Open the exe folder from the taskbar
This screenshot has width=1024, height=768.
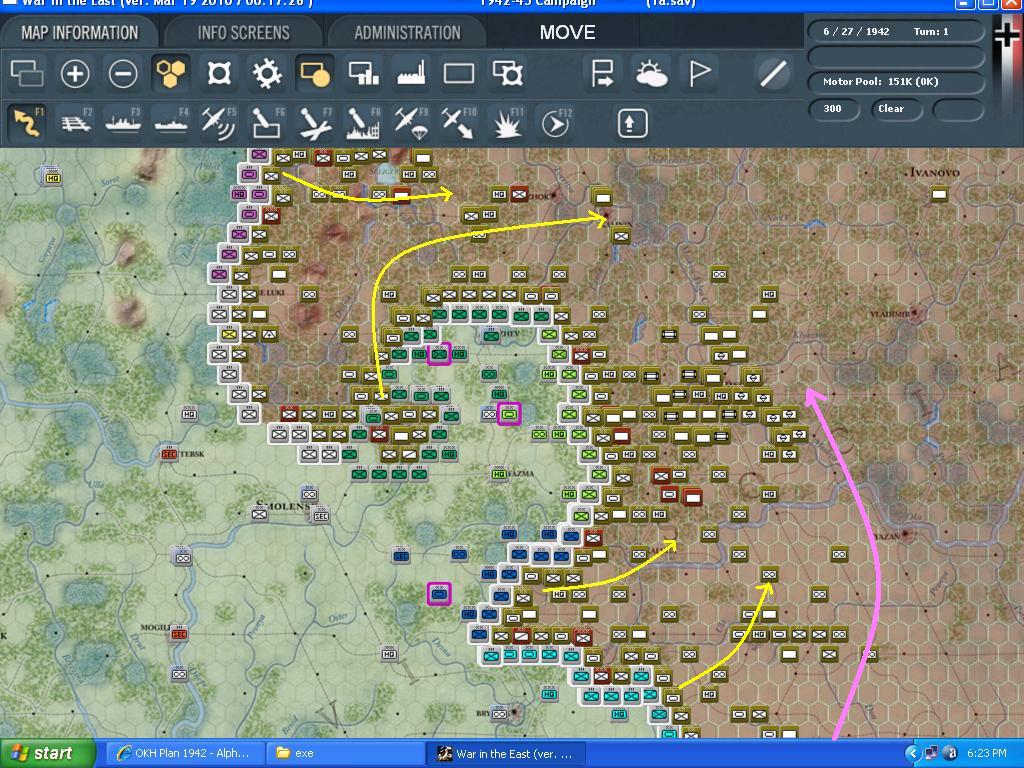click(346, 754)
